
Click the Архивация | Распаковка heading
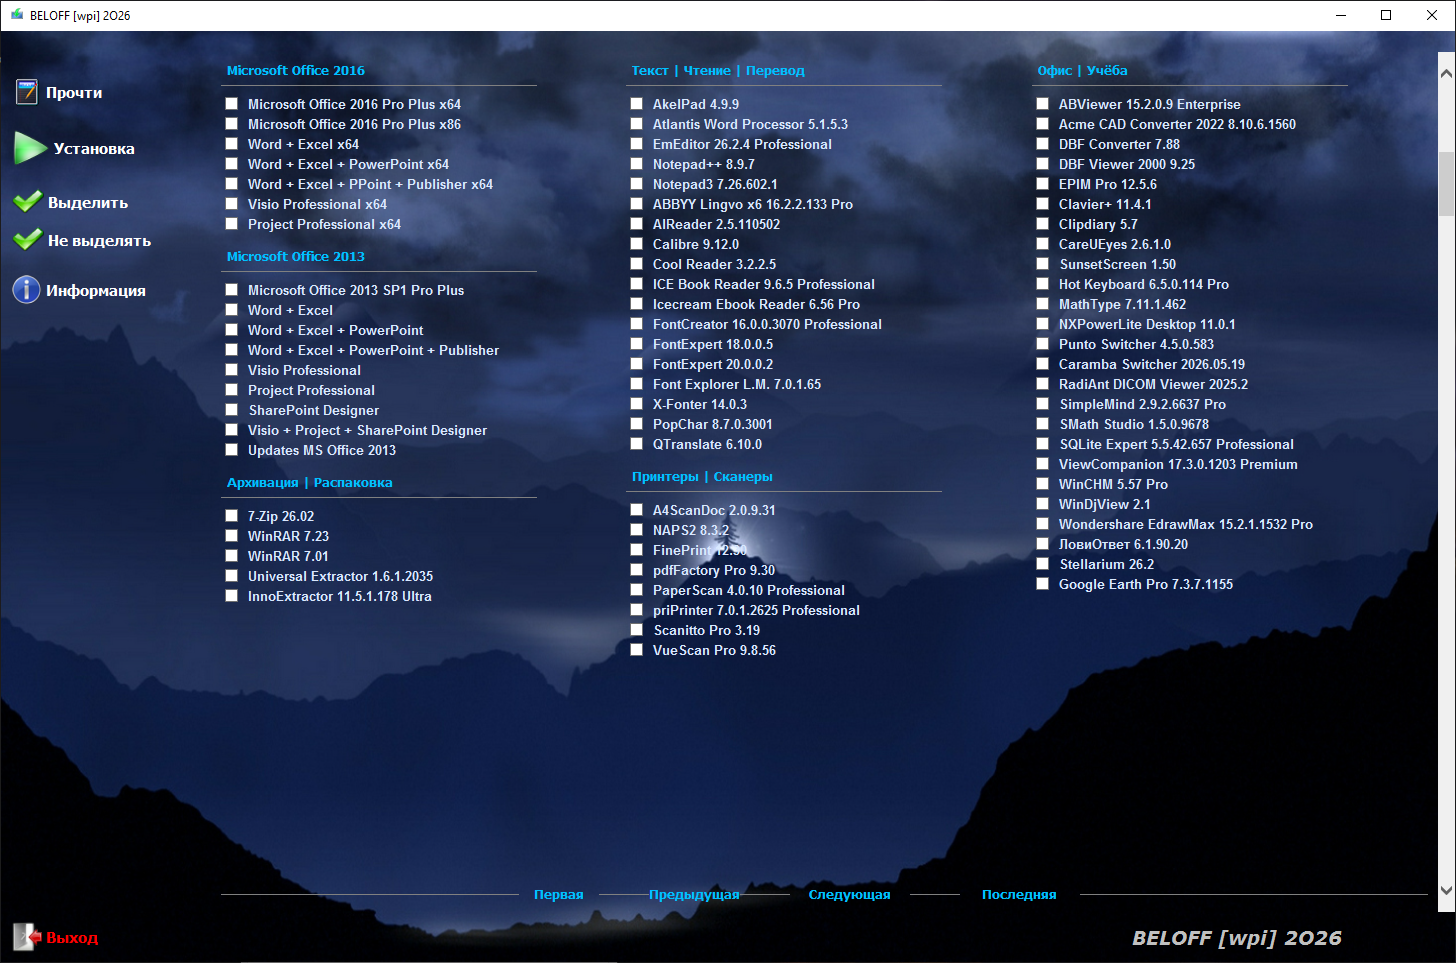tap(309, 483)
